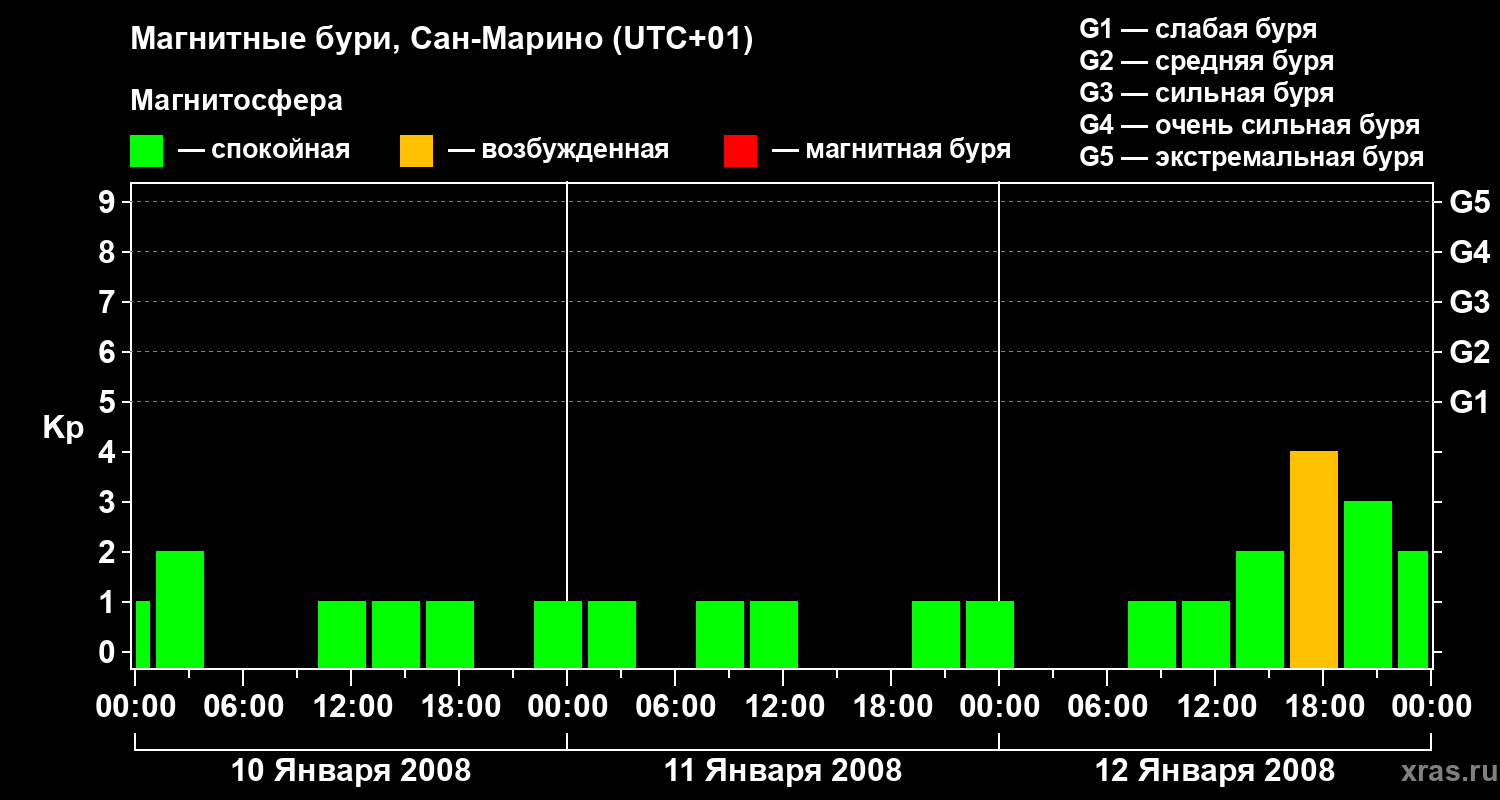
Task: Select the Kp 2 bar on 10 Января
Action: pos(180,610)
